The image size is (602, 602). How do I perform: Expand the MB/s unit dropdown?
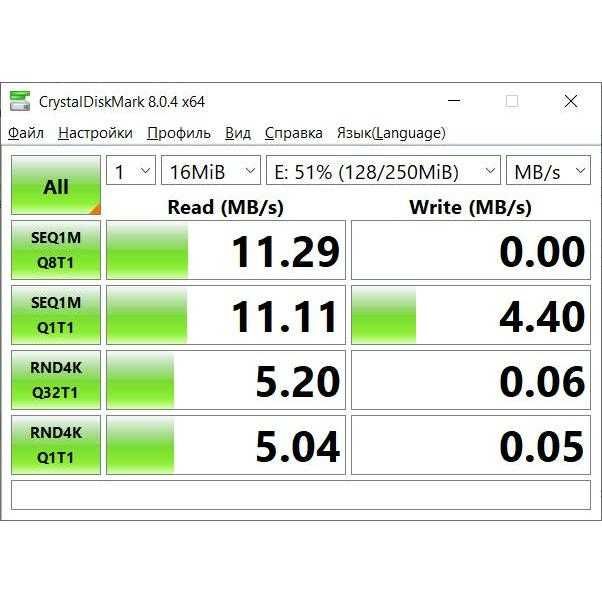pyautogui.click(x=548, y=170)
